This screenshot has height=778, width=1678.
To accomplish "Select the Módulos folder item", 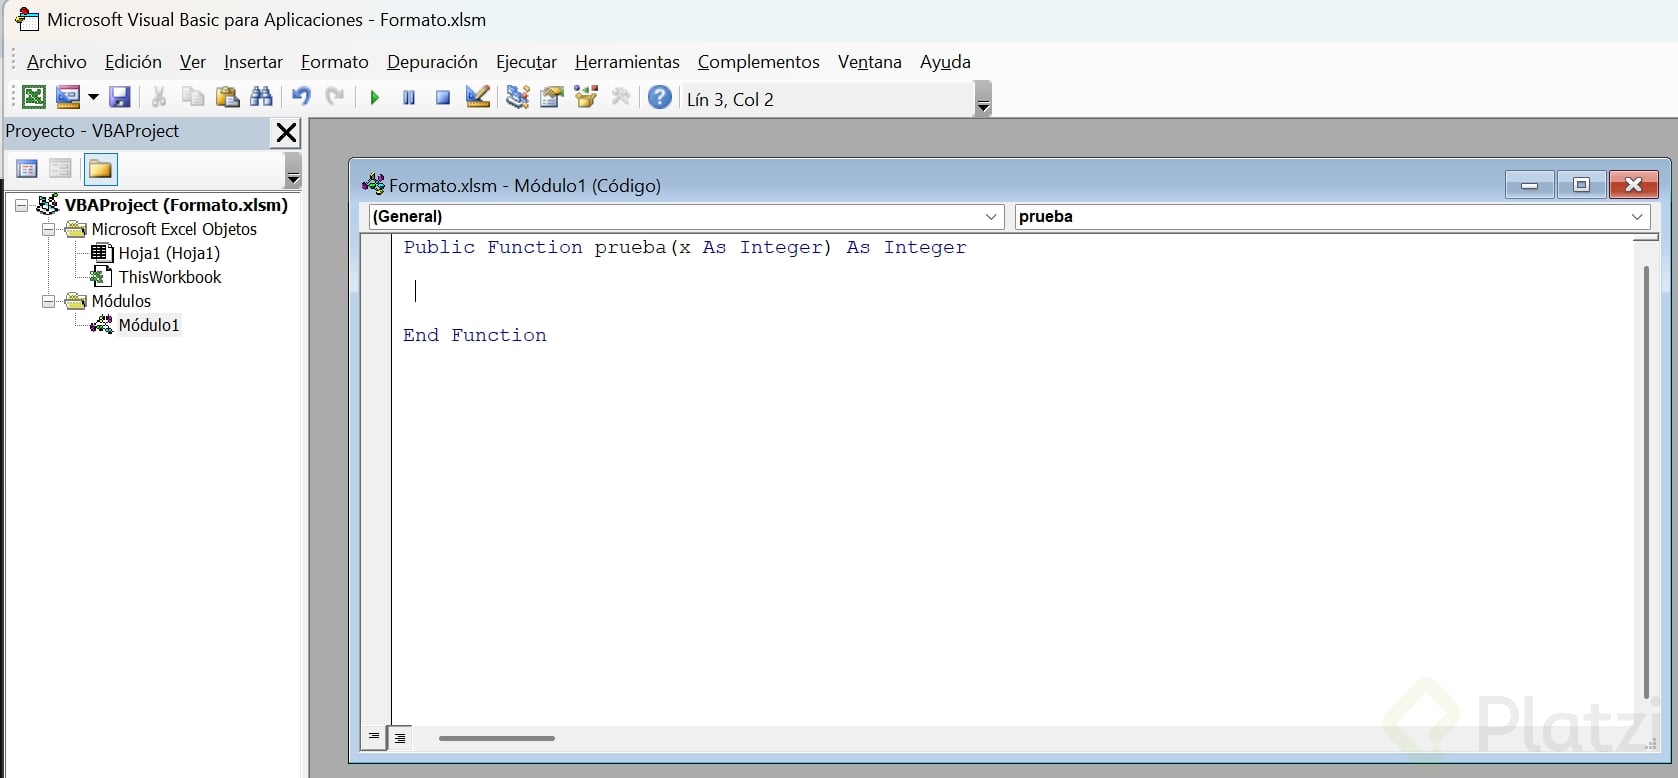I will 121,301.
